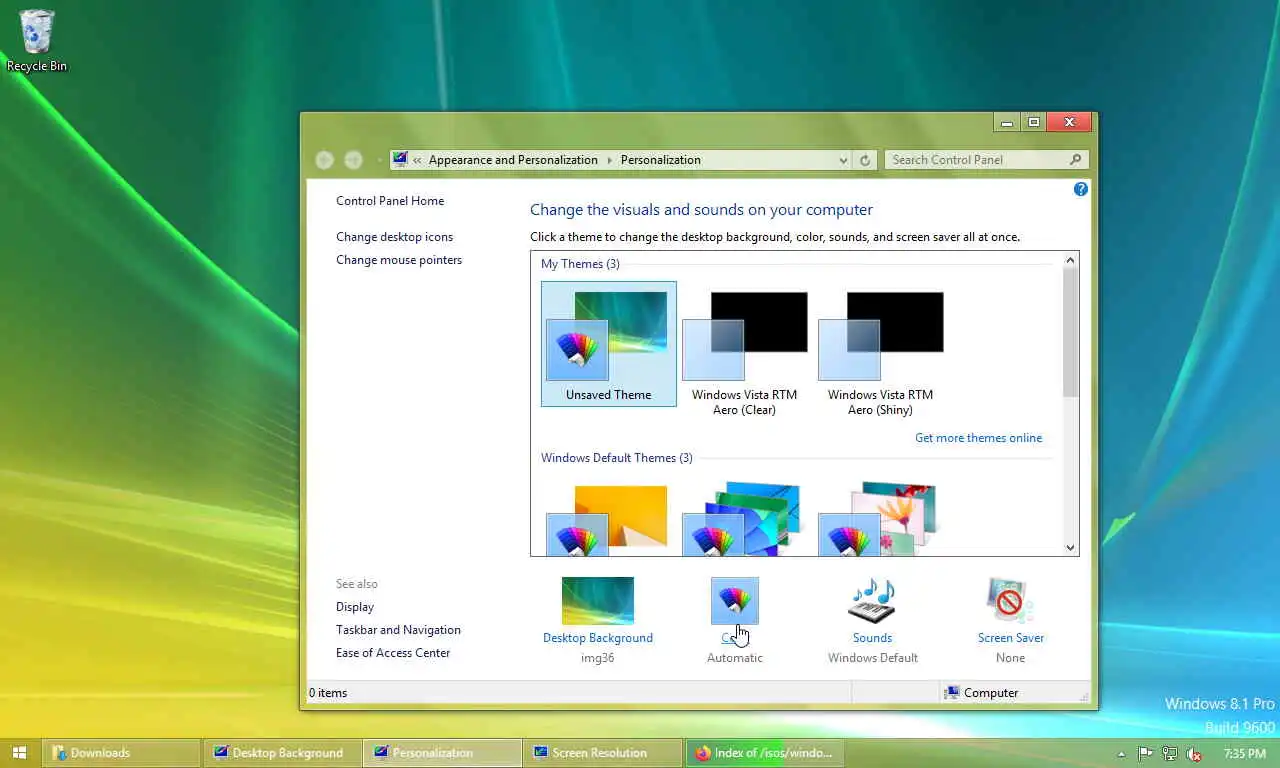1280x768 pixels.
Task: Click the '0 items' status bar text
Action: (x=328, y=693)
